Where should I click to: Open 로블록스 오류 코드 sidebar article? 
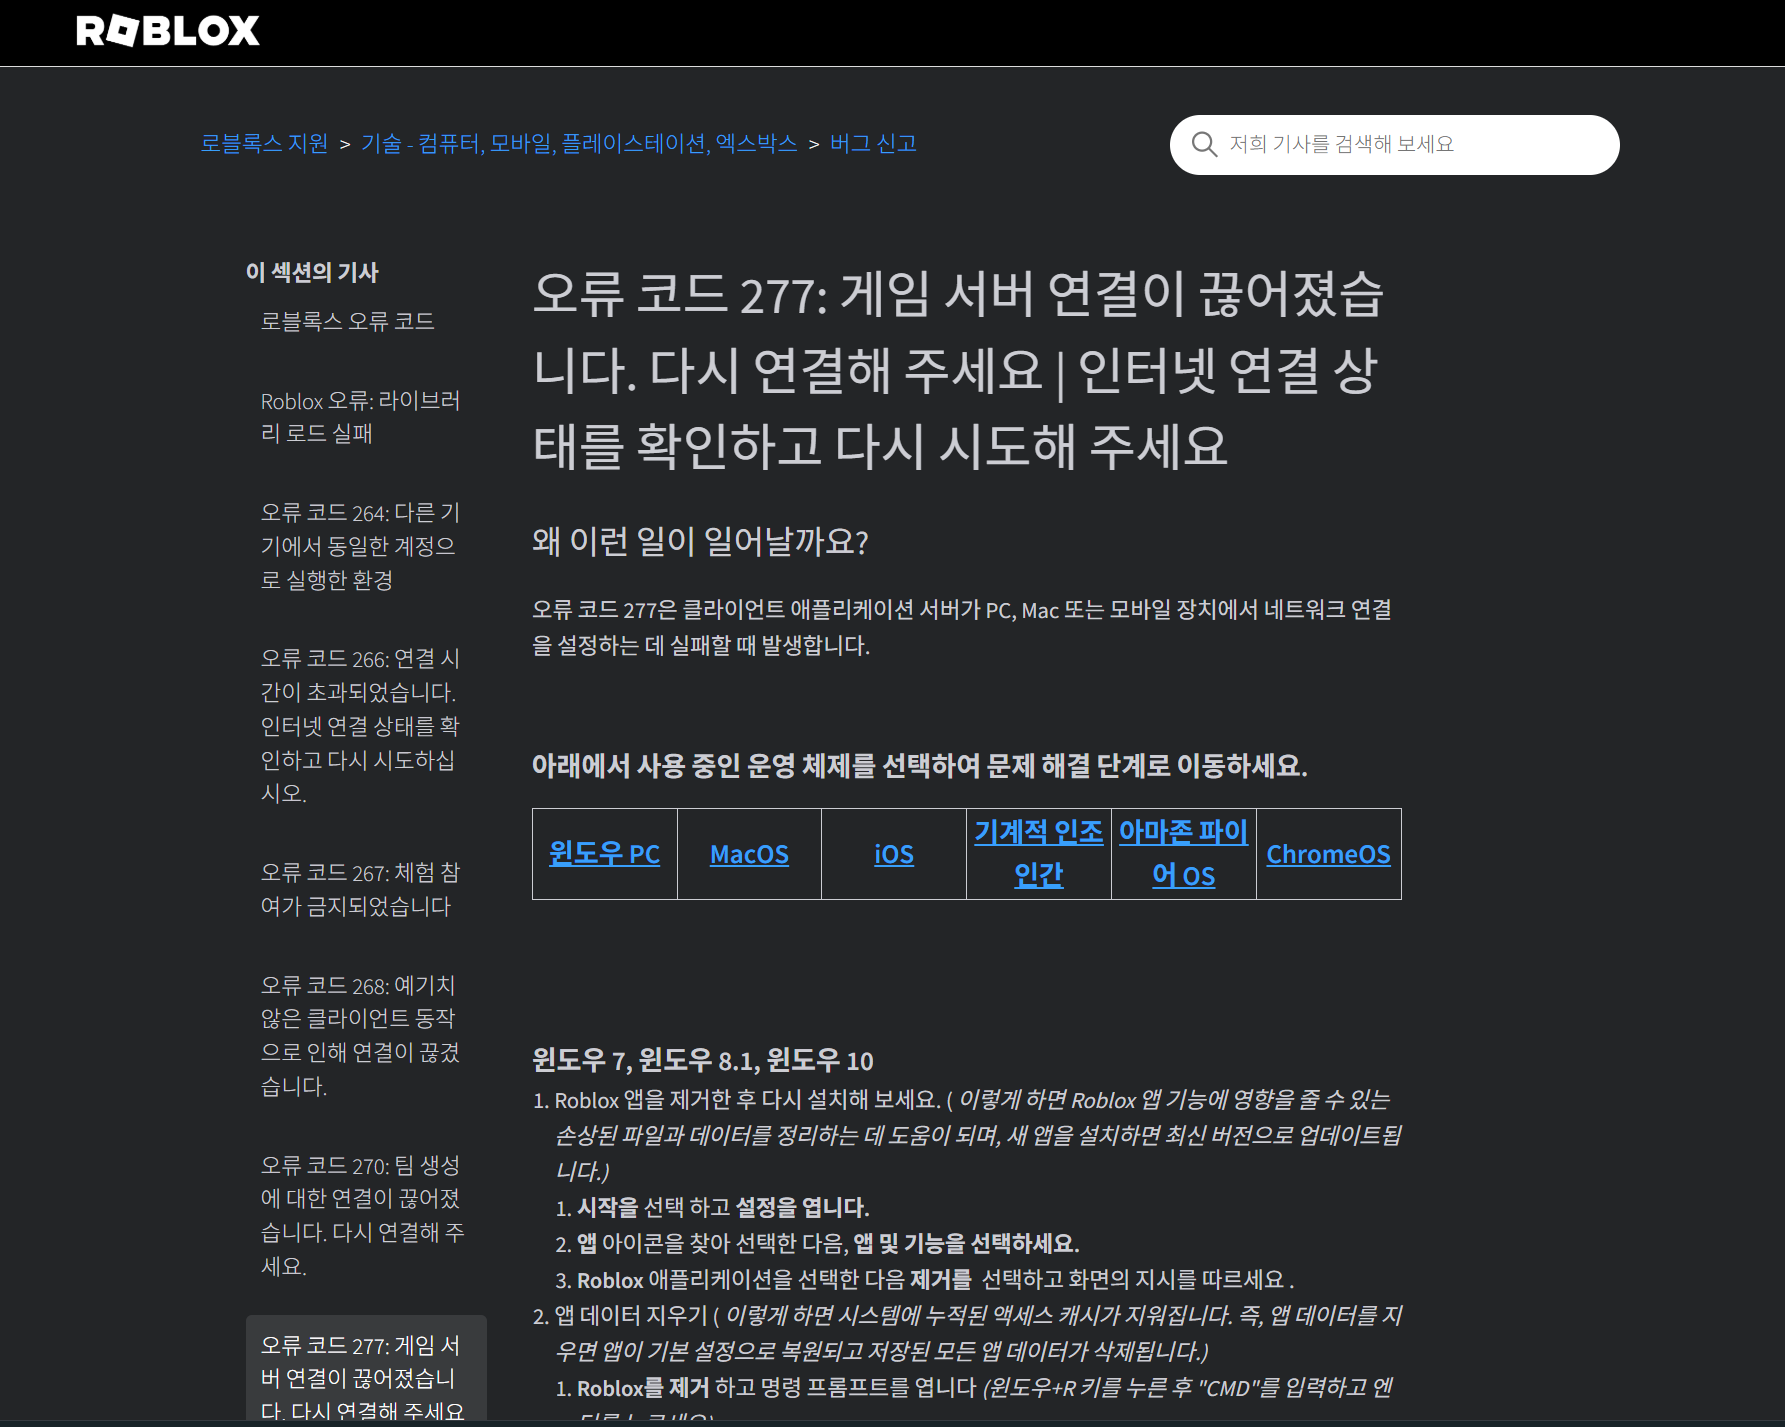coord(347,321)
